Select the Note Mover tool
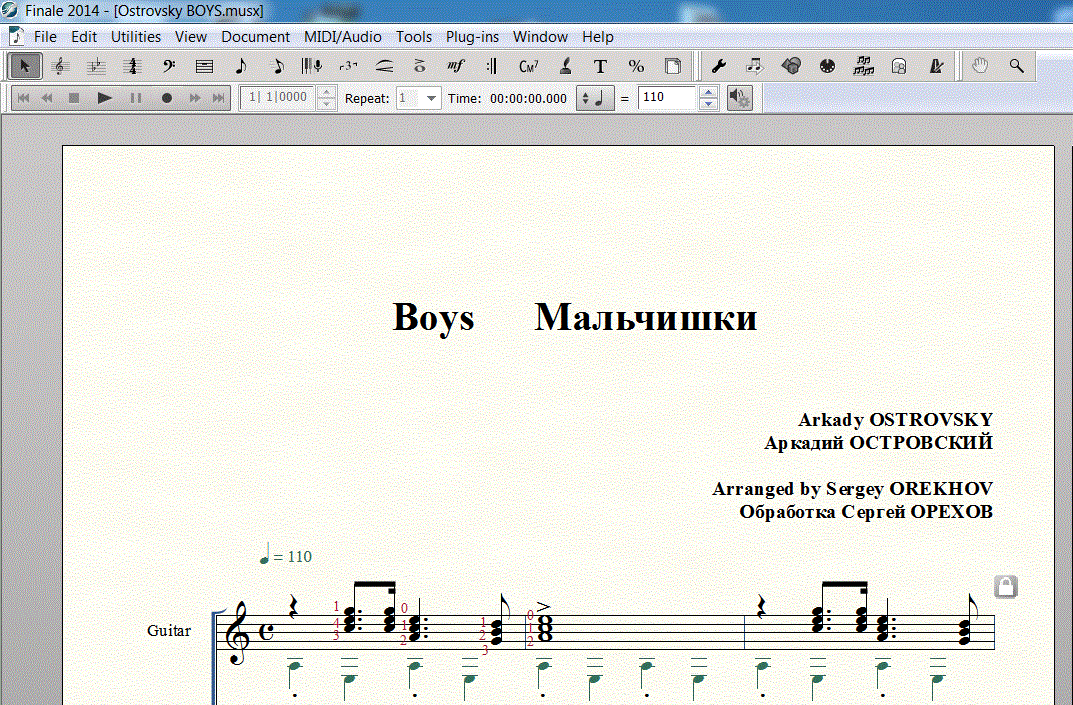Screen dimensions: 1073x705 pyautogui.click(x=755, y=66)
